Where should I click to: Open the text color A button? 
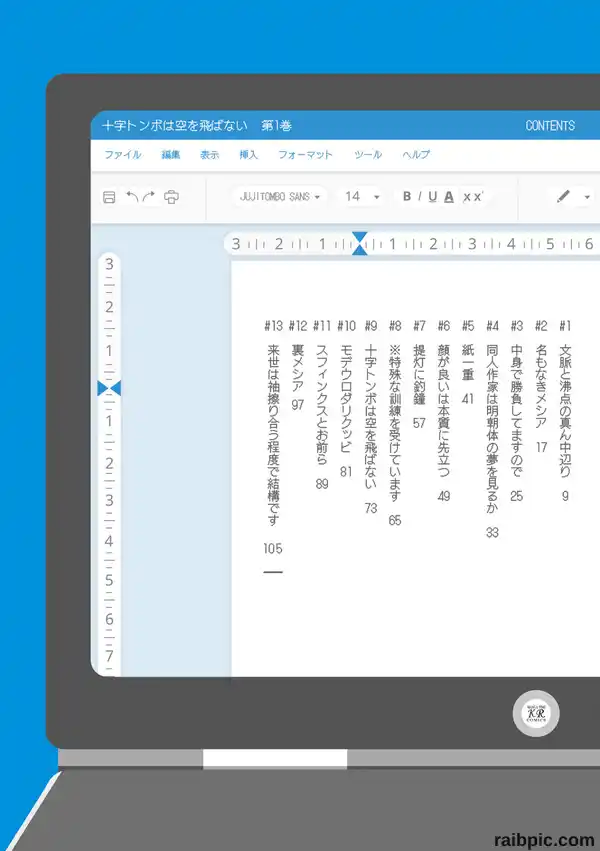[x=449, y=196]
